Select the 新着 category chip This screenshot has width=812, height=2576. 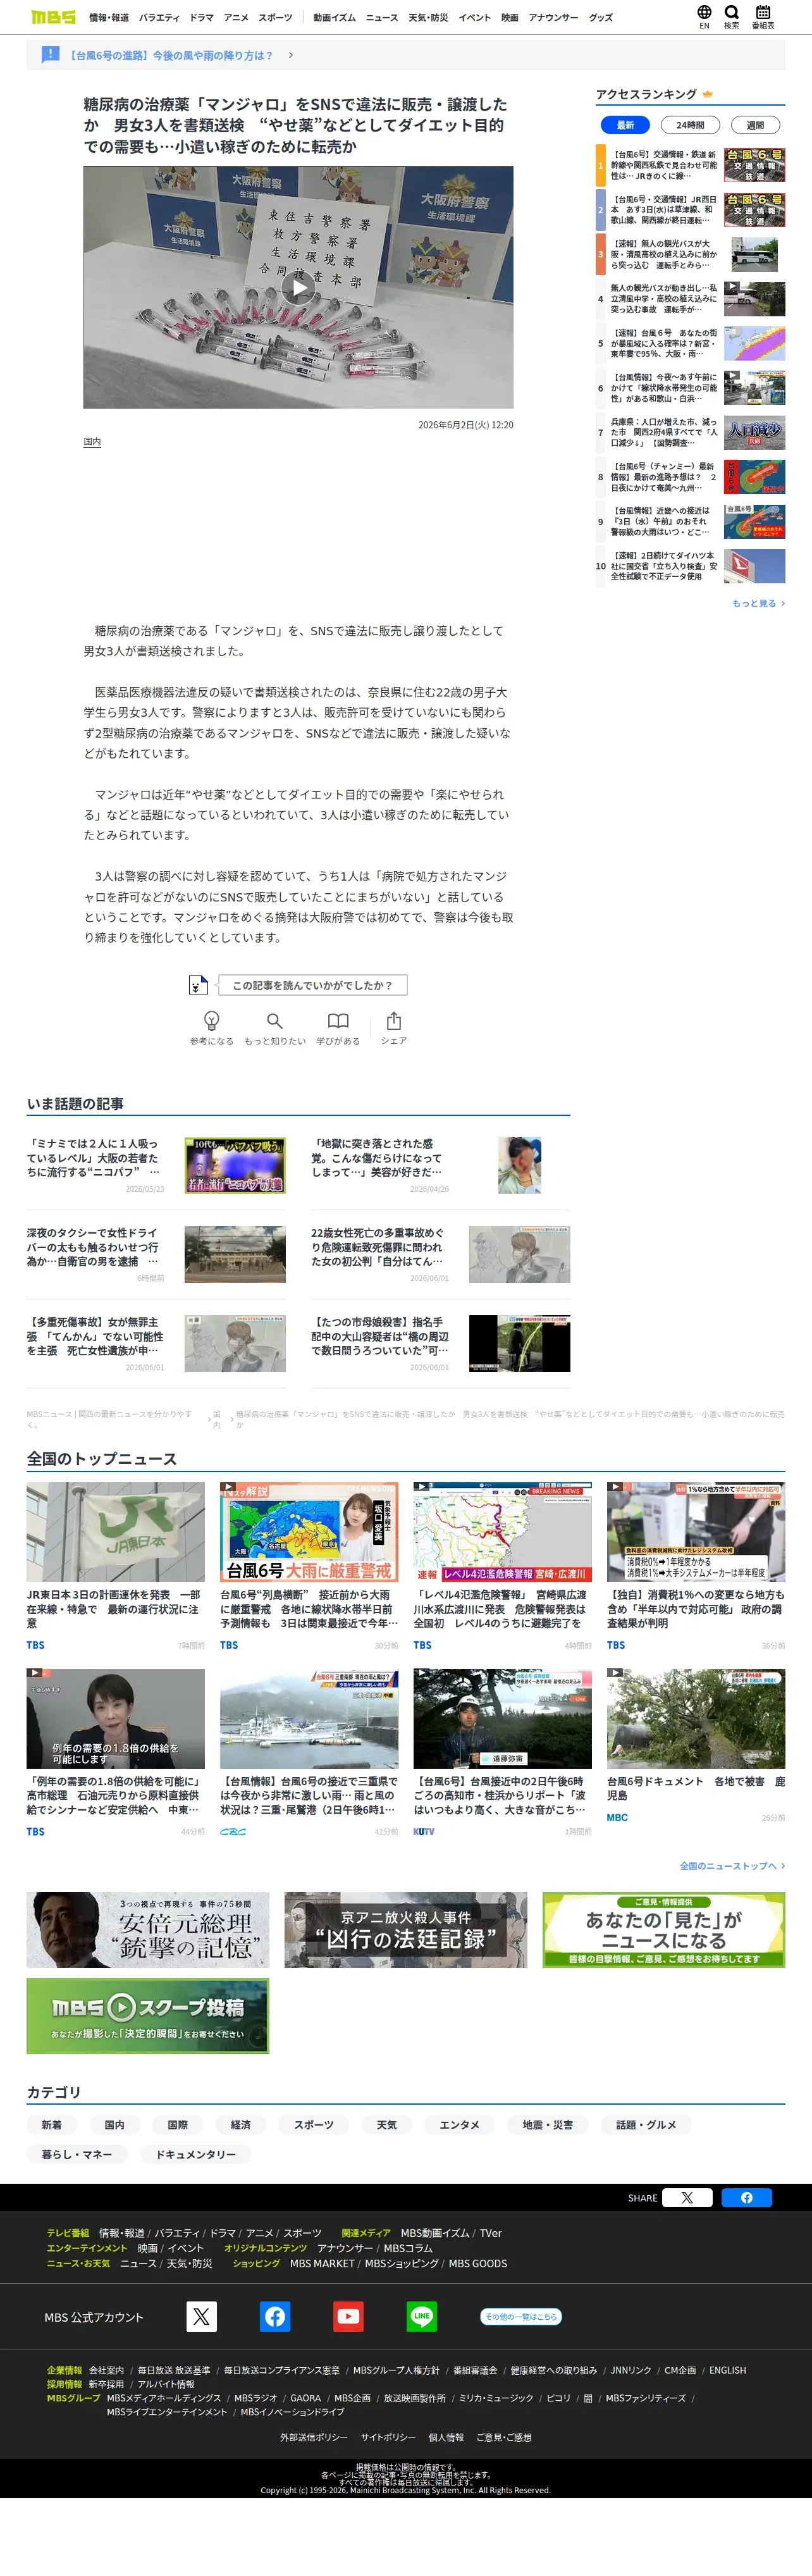coord(51,2124)
